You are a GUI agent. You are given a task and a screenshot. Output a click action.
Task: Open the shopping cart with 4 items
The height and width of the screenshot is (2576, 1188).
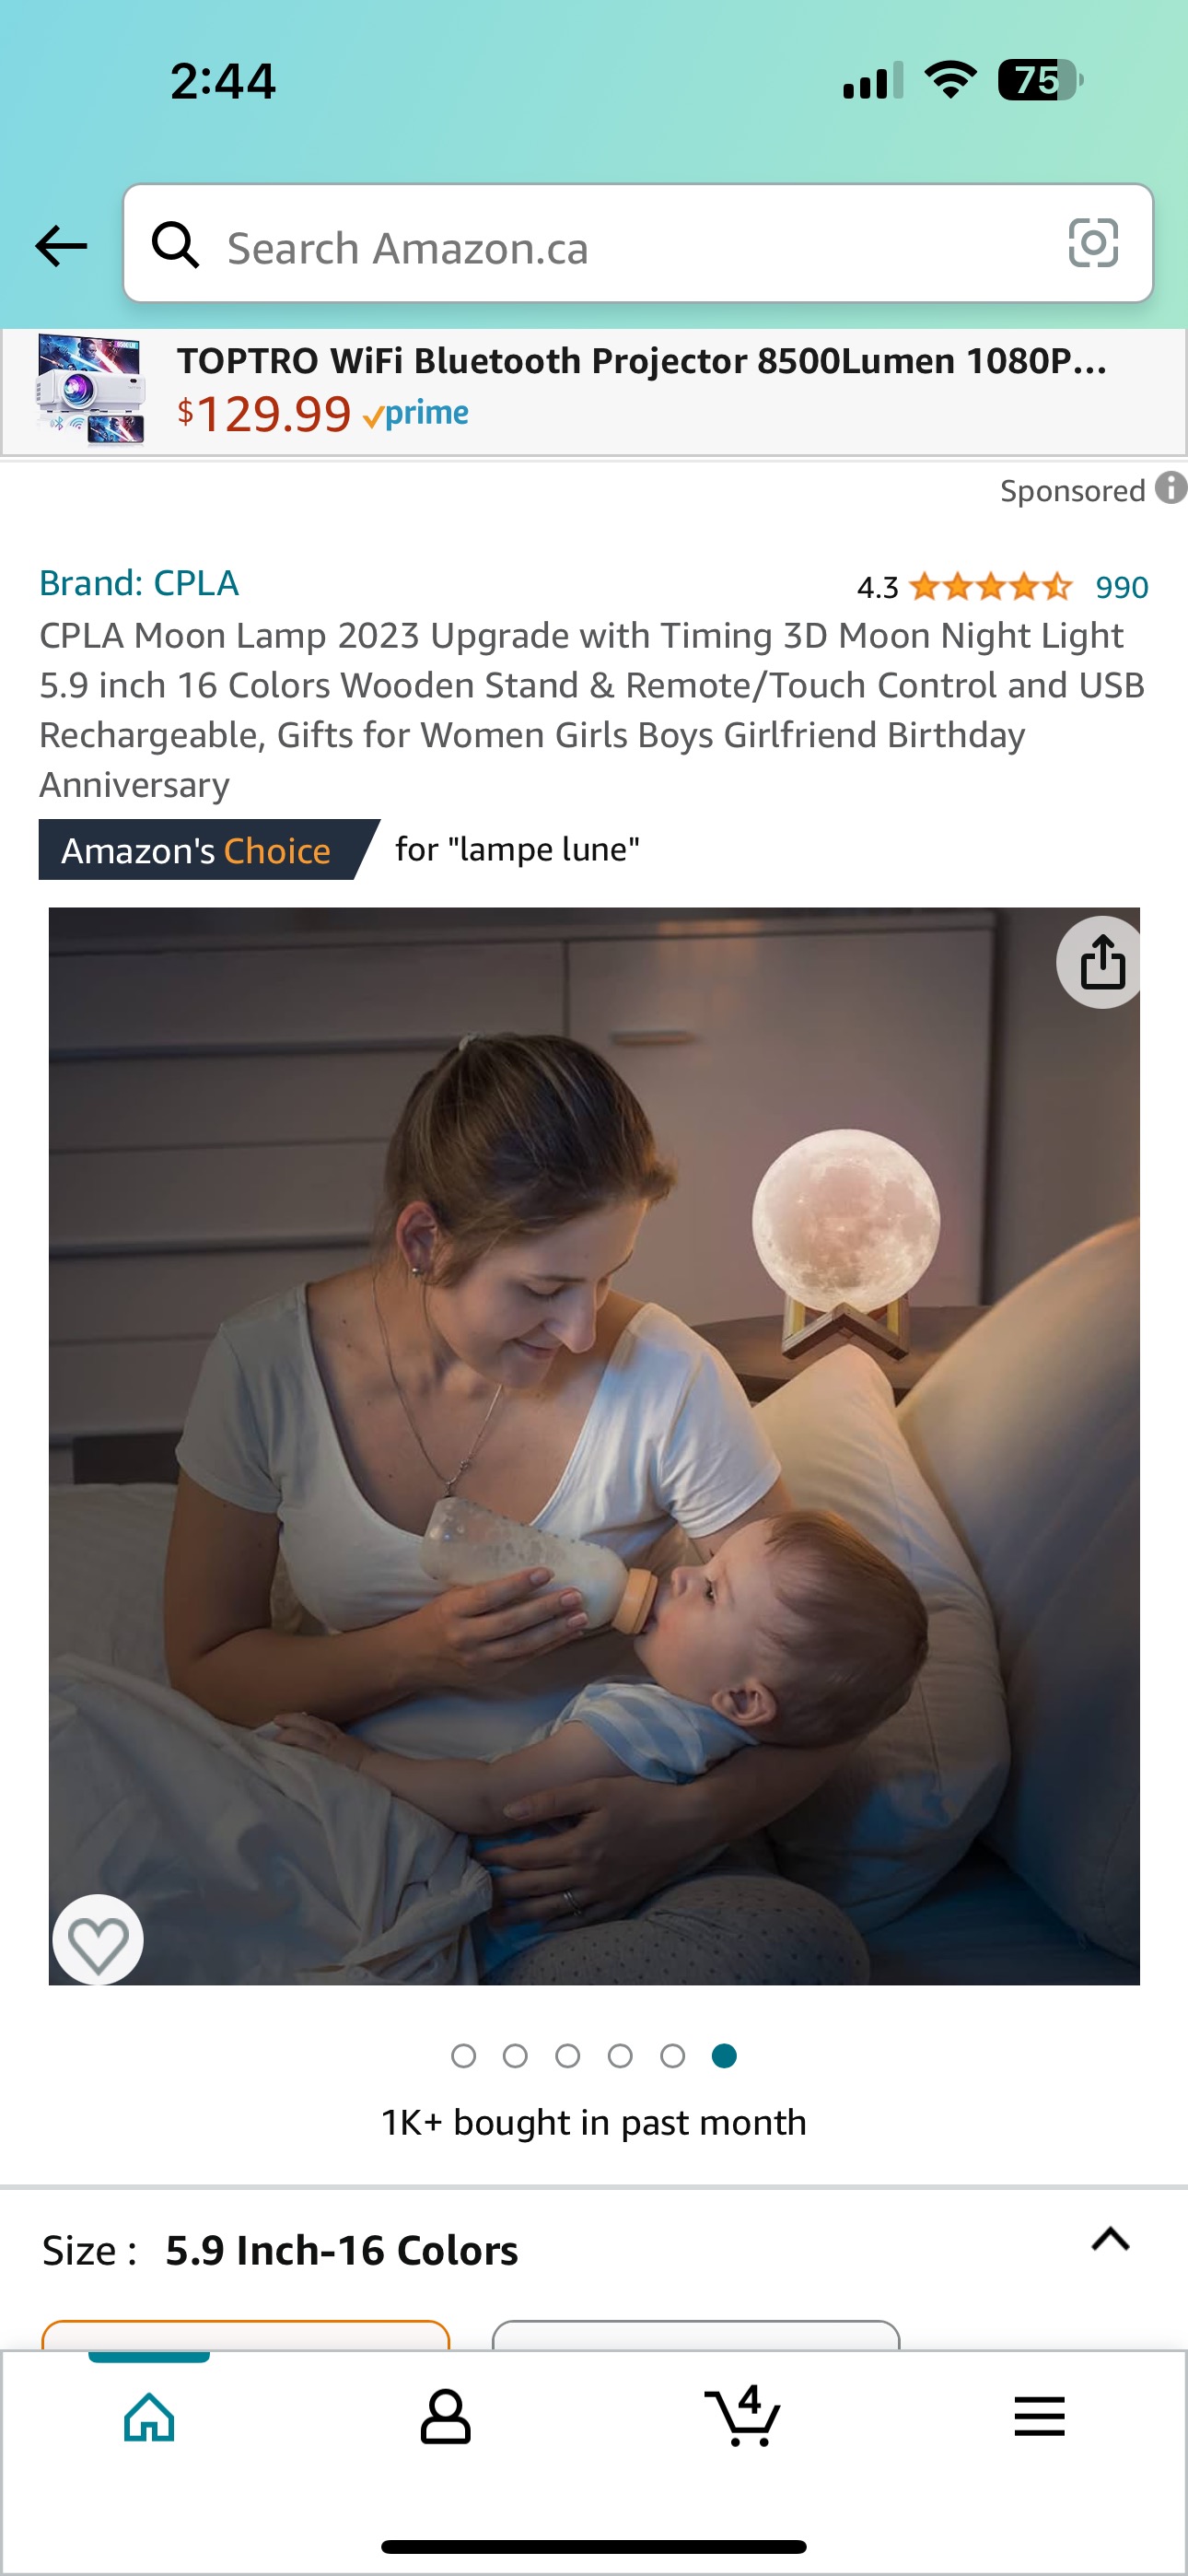(742, 2416)
